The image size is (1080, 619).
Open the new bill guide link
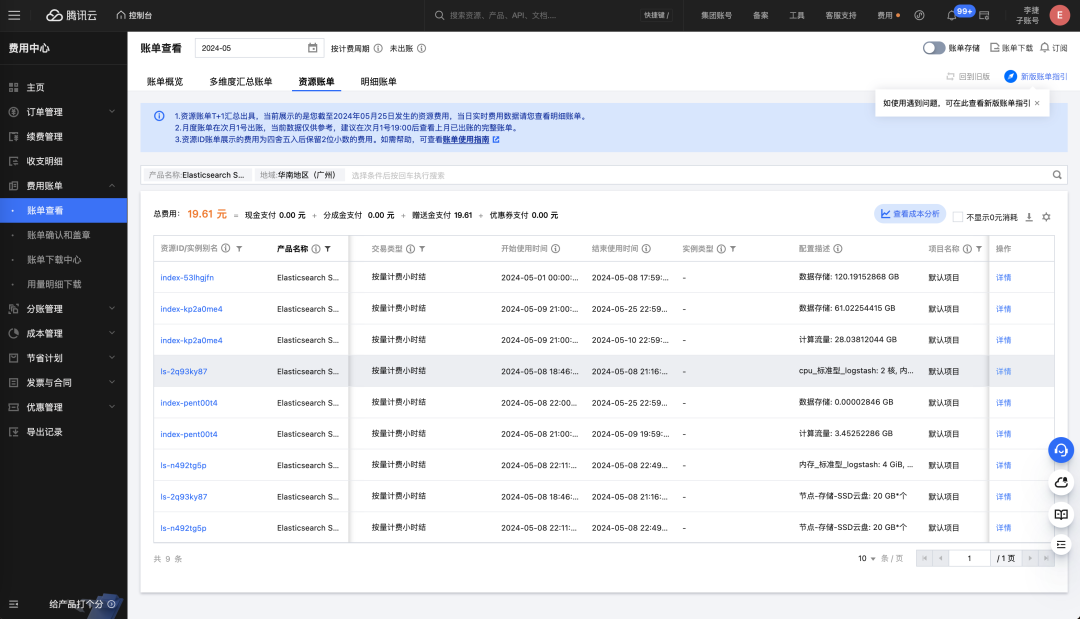(x=1035, y=76)
